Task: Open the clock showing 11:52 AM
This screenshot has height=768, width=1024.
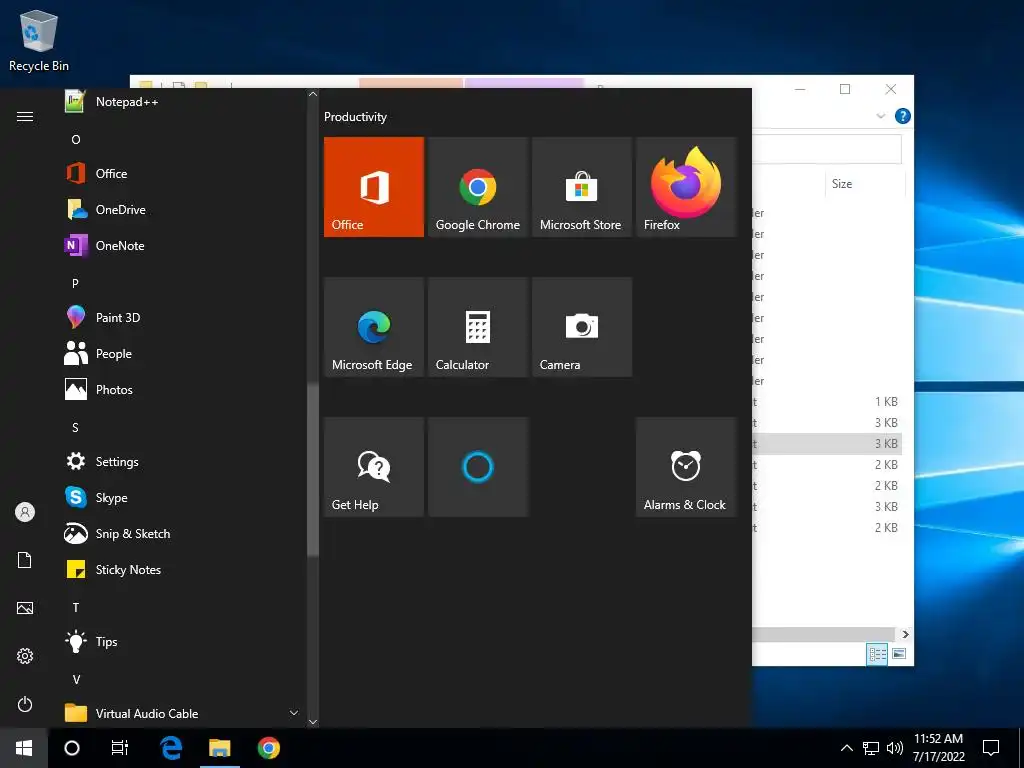Action: coord(938,748)
